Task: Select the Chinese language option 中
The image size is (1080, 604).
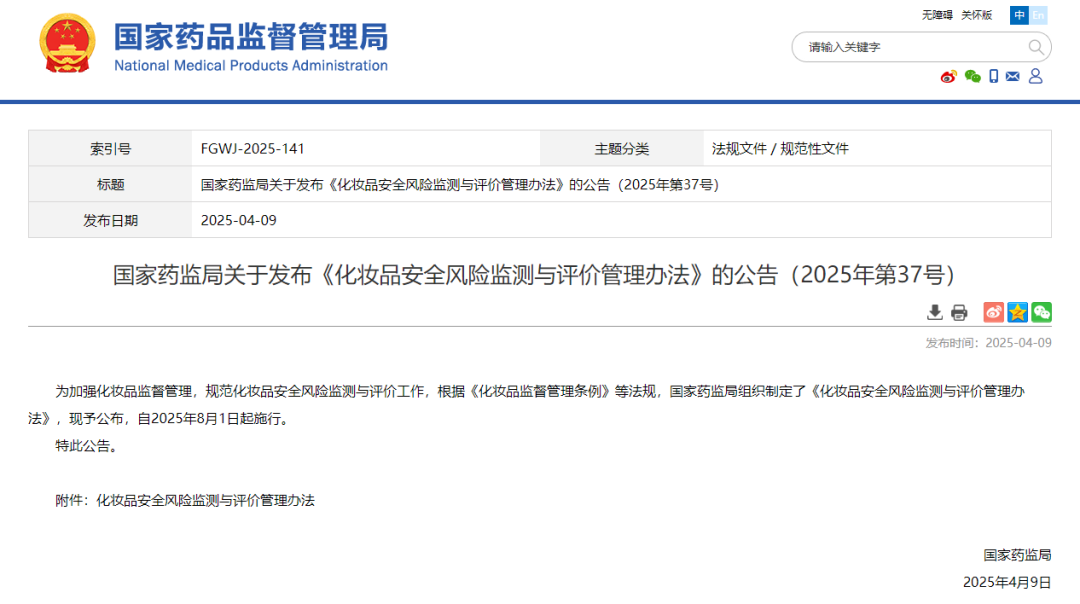Action: tap(1019, 15)
